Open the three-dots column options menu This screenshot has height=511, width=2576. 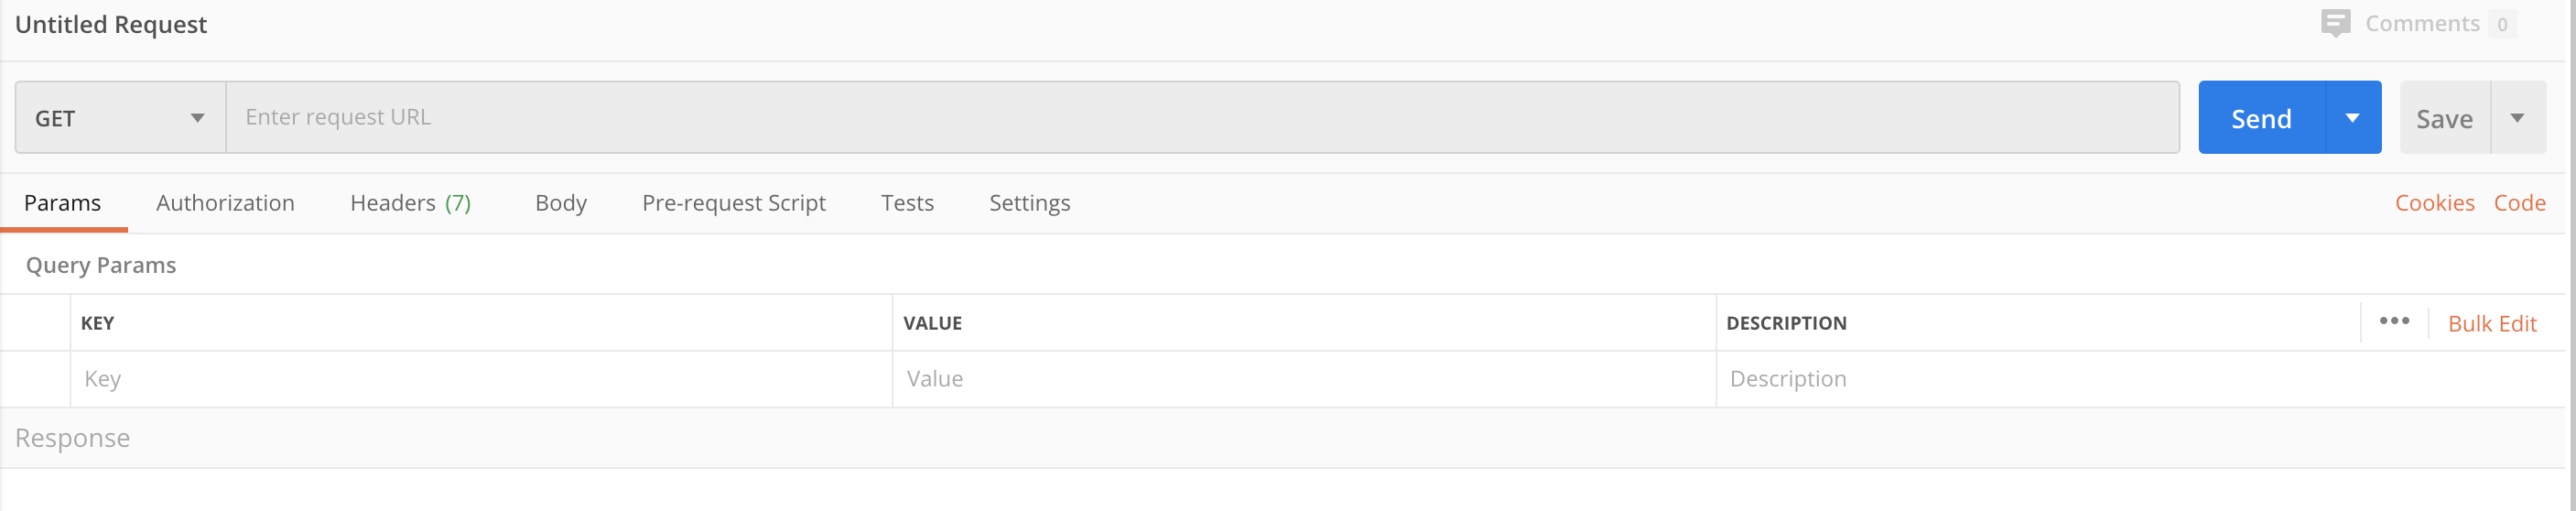2394,321
